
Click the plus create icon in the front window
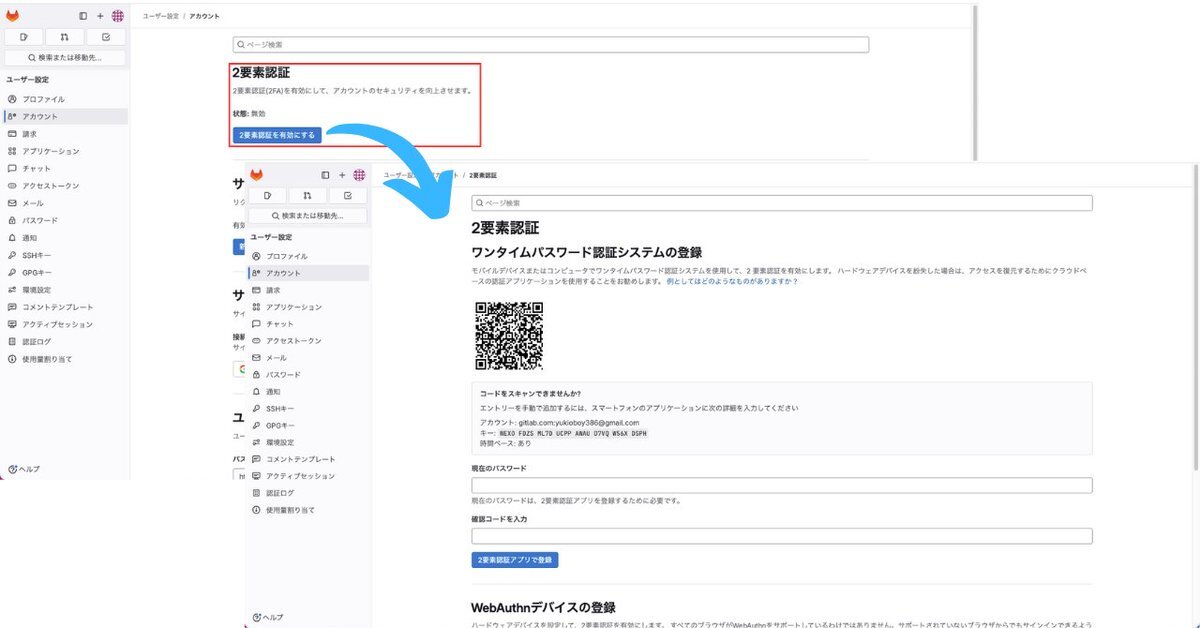pyautogui.click(x=342, y=174)
